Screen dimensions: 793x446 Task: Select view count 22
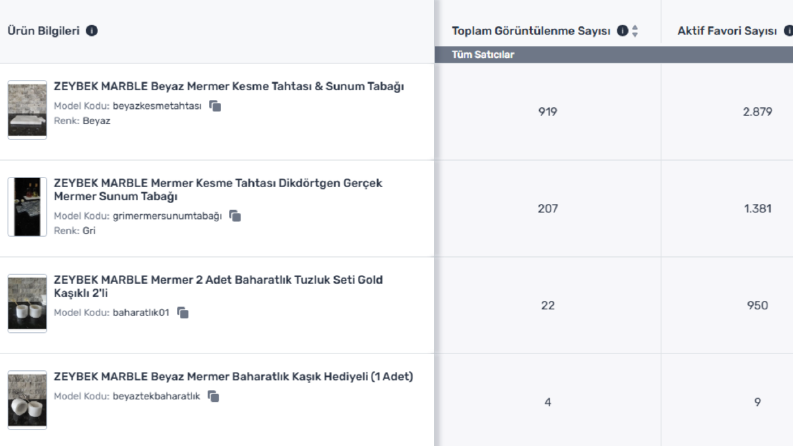pos(548,305)
